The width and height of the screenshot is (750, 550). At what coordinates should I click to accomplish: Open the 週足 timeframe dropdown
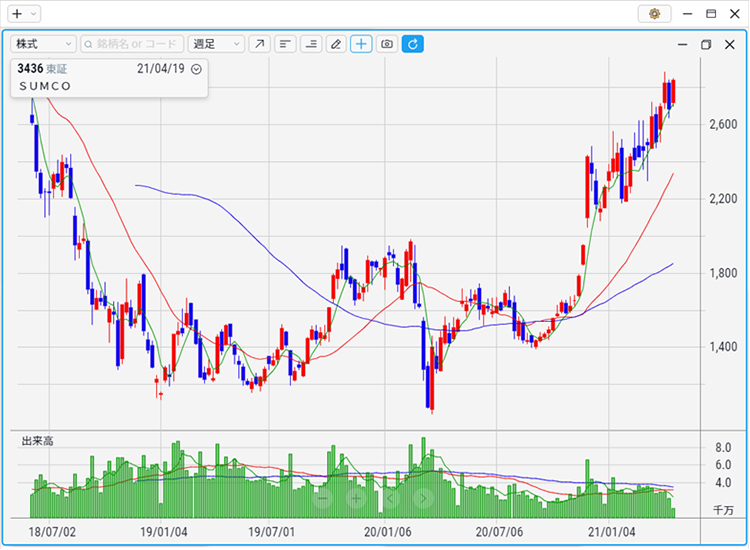(216, 44)
